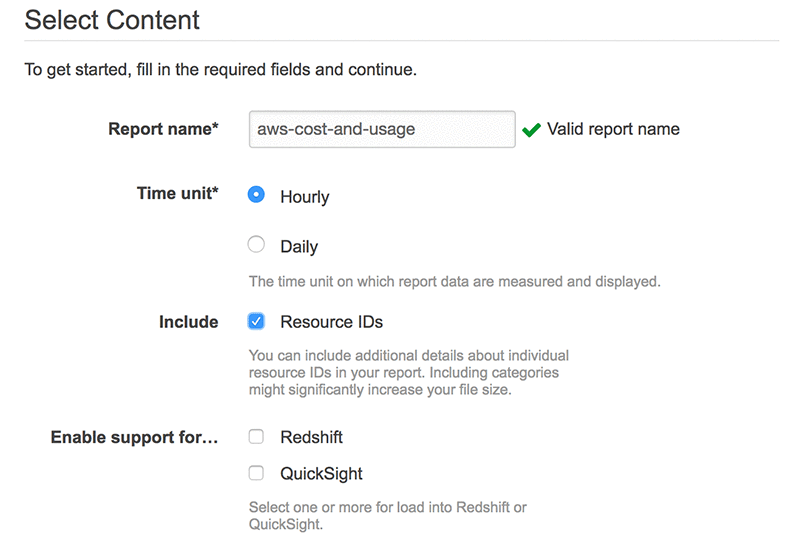Click the "Report name*" field label
The height and width of the screenshot is (553, 800).
click(x=163, y=129)
